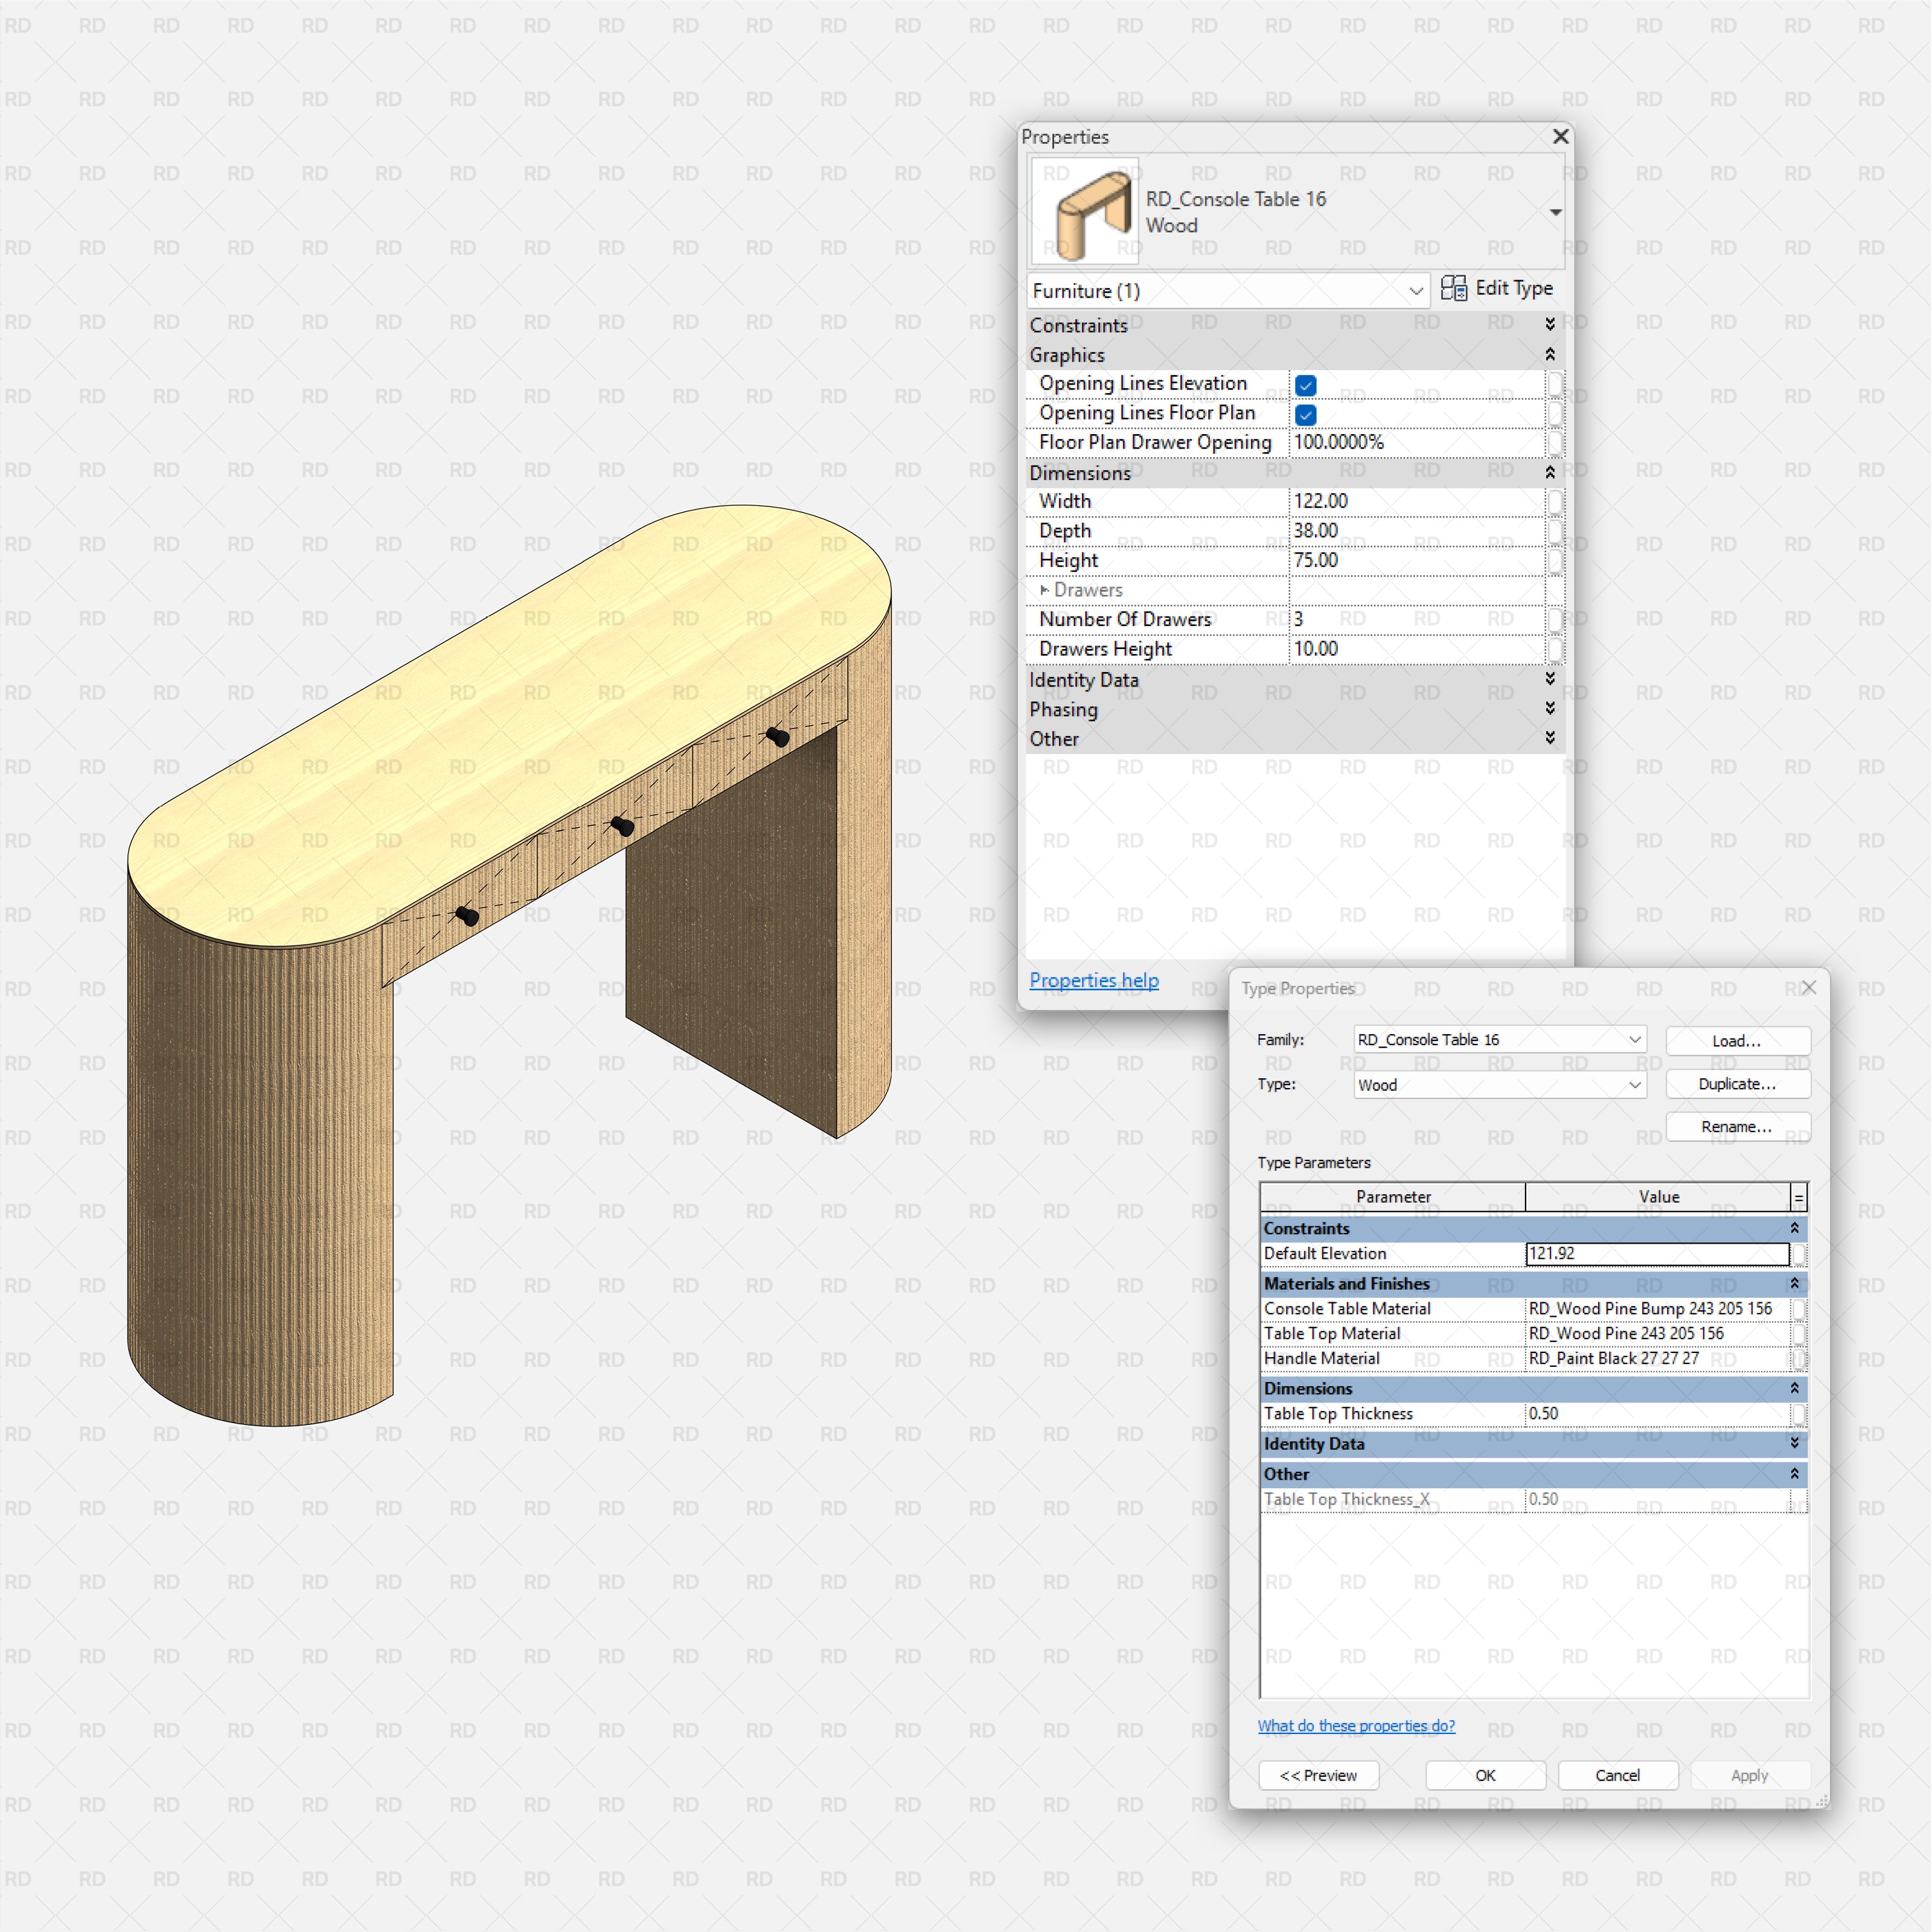Image resolution: width=1932 pixels, height=1932 pixels.
Task: Expand the Drawers parameter group
Action: pyautogui.click(x=1044, y=590)
